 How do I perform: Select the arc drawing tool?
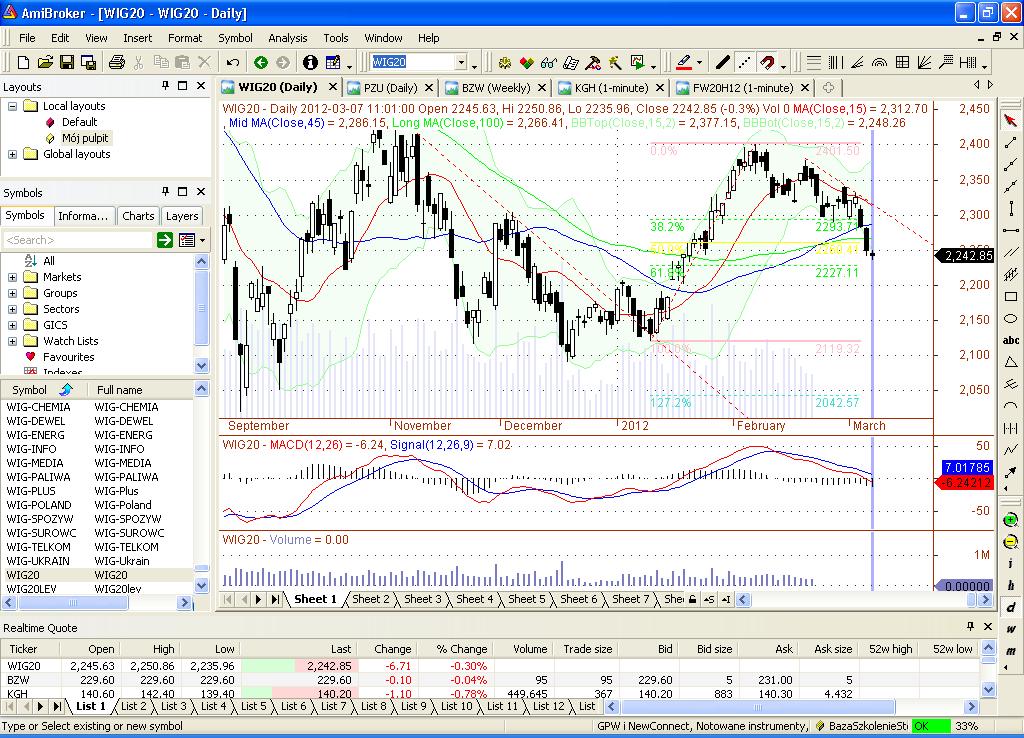(x=1010, y=406)
